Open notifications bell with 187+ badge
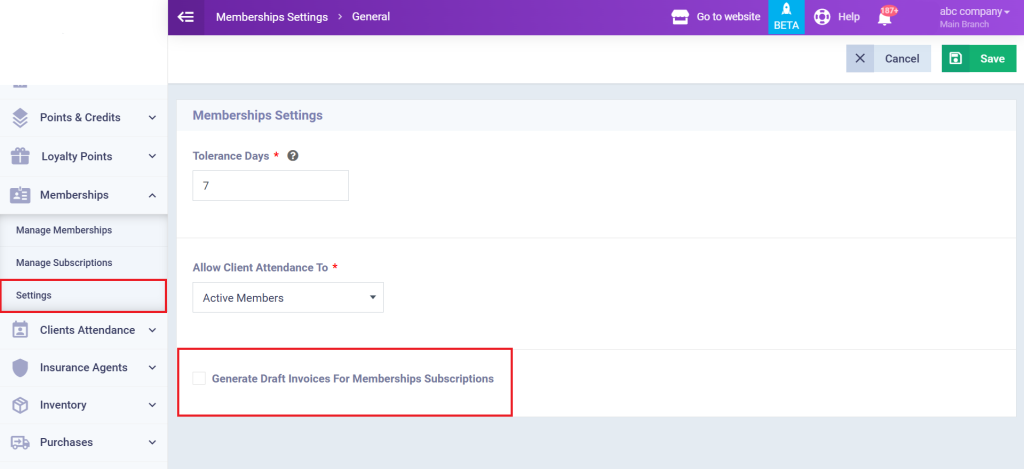Screen dimensions: 1024x469 pos(885,17)
